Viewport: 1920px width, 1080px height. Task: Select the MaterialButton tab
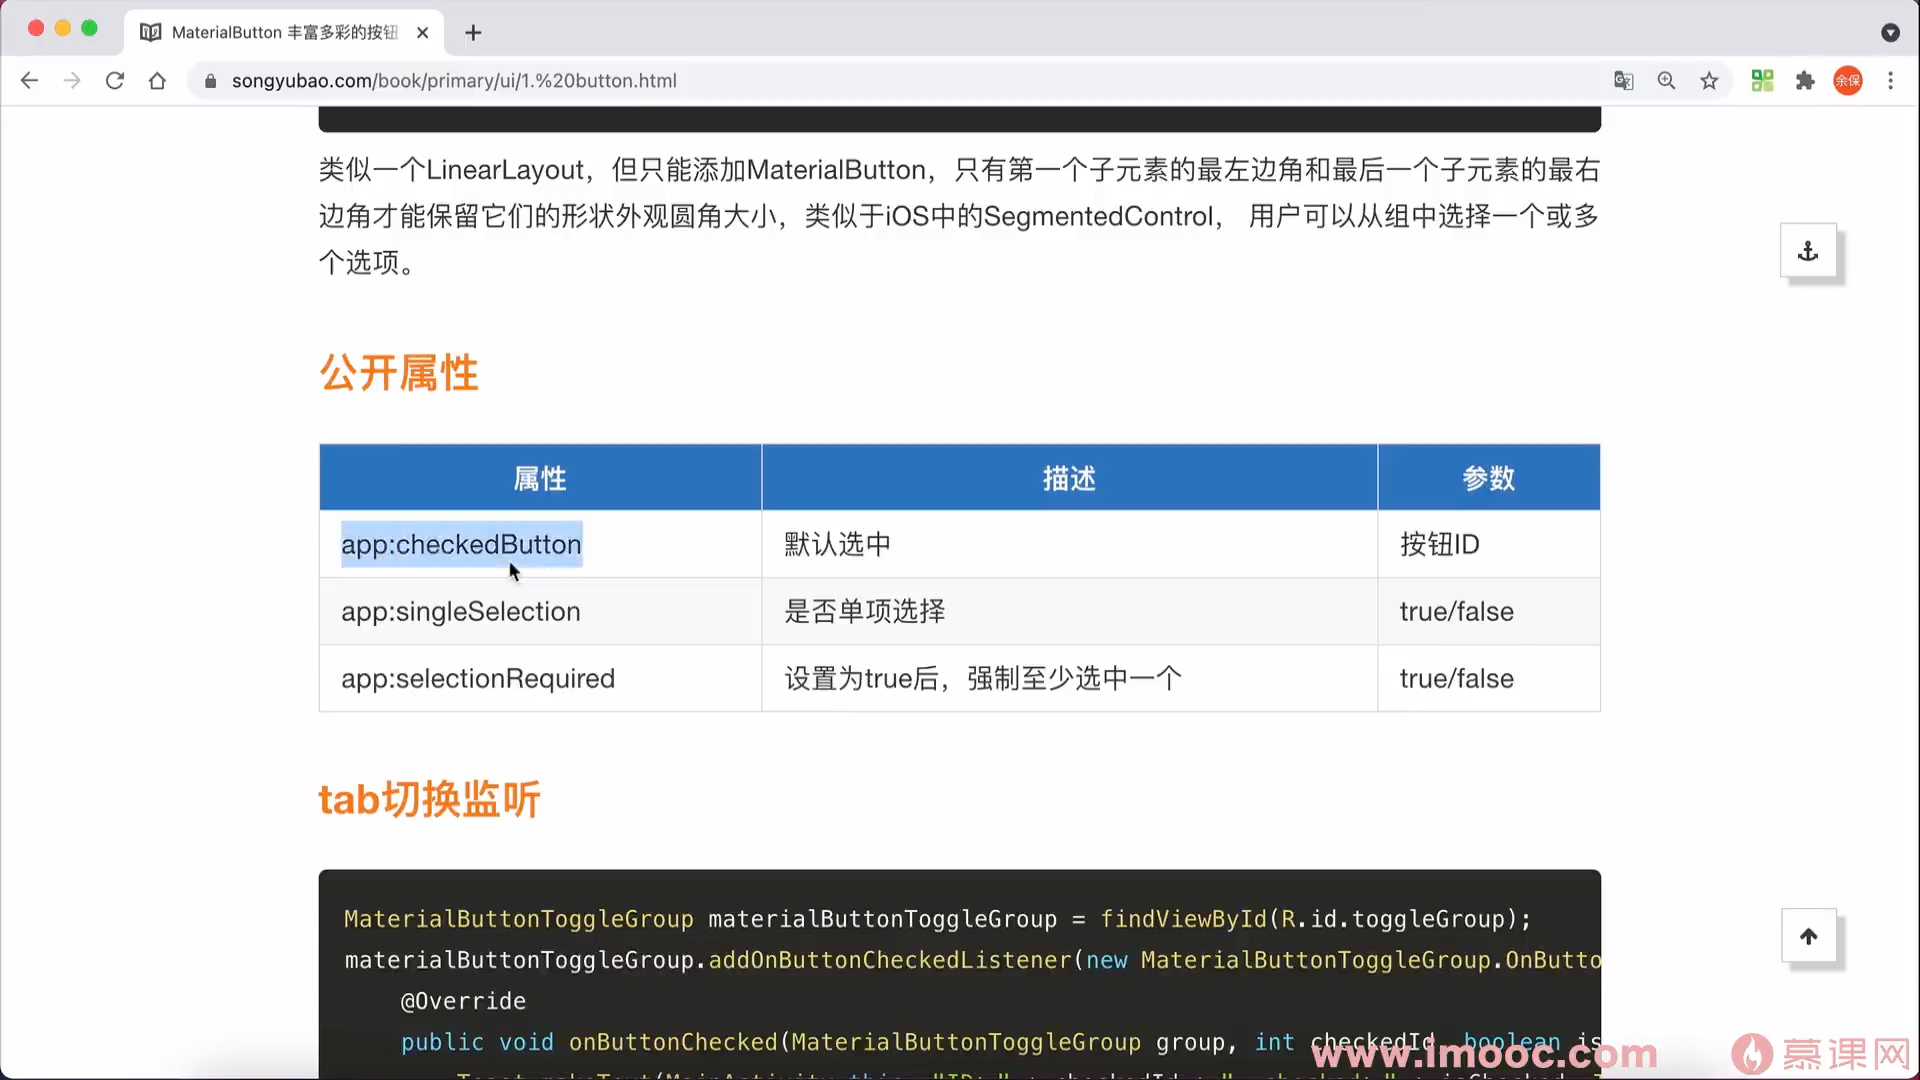(285, 33)
